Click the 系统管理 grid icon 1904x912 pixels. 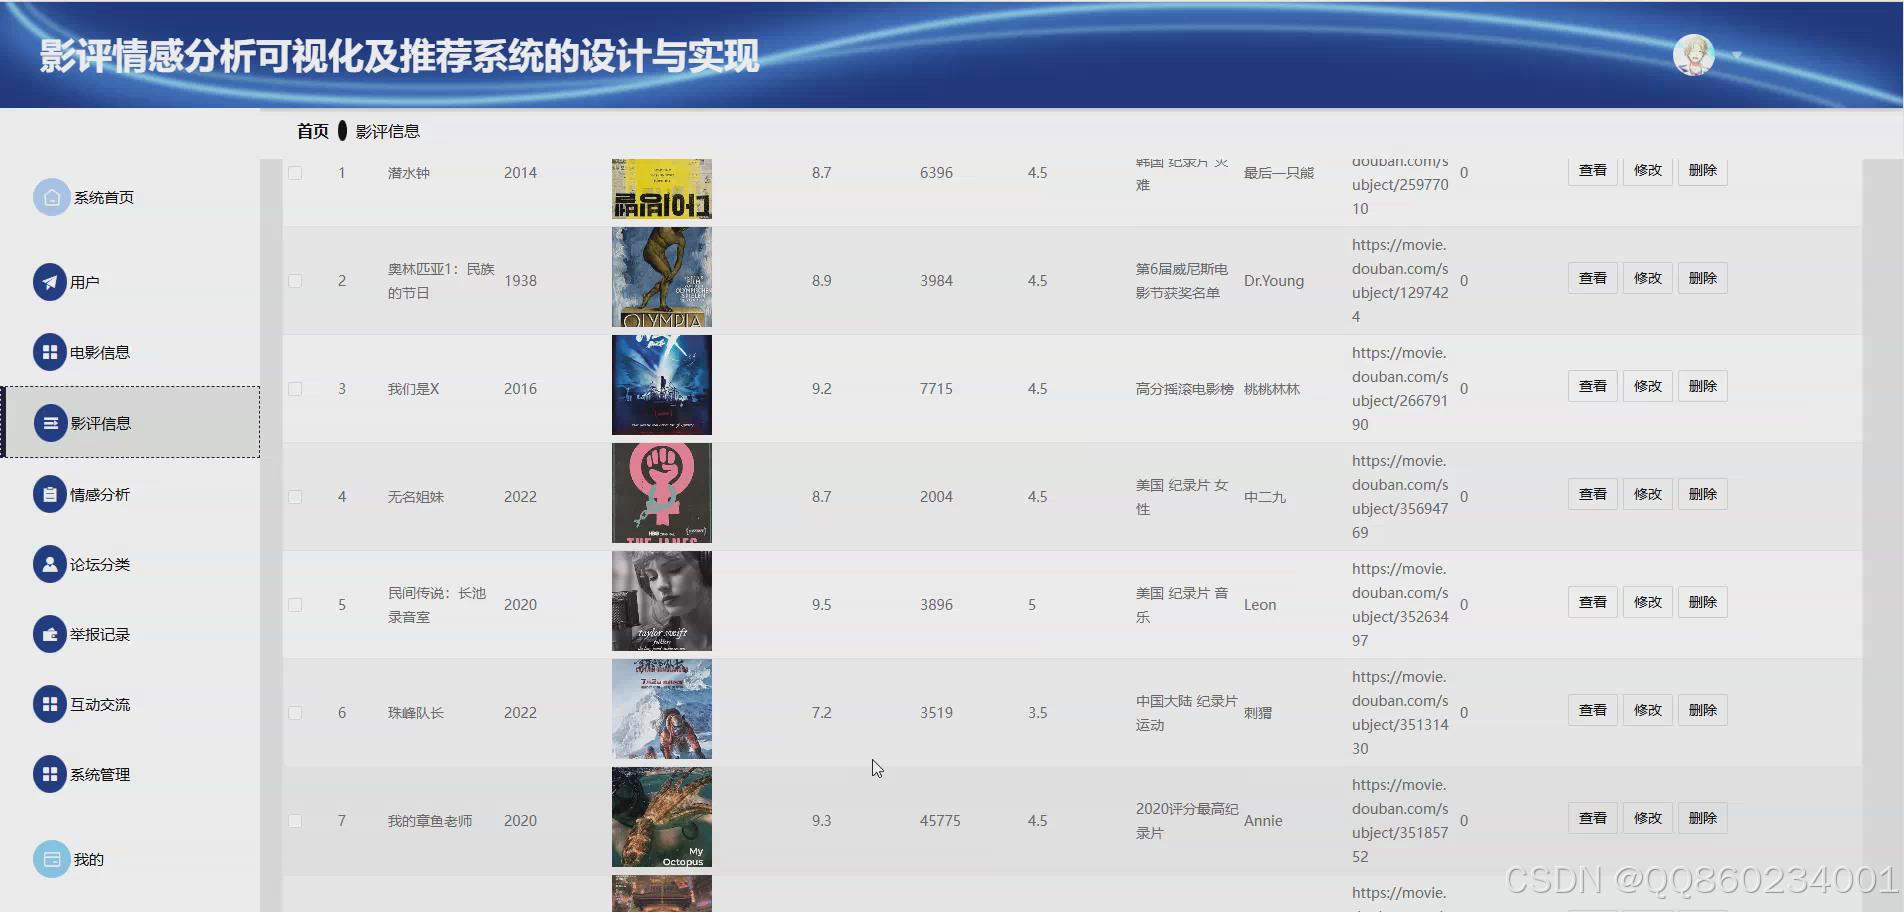click(x=49, y=774)
